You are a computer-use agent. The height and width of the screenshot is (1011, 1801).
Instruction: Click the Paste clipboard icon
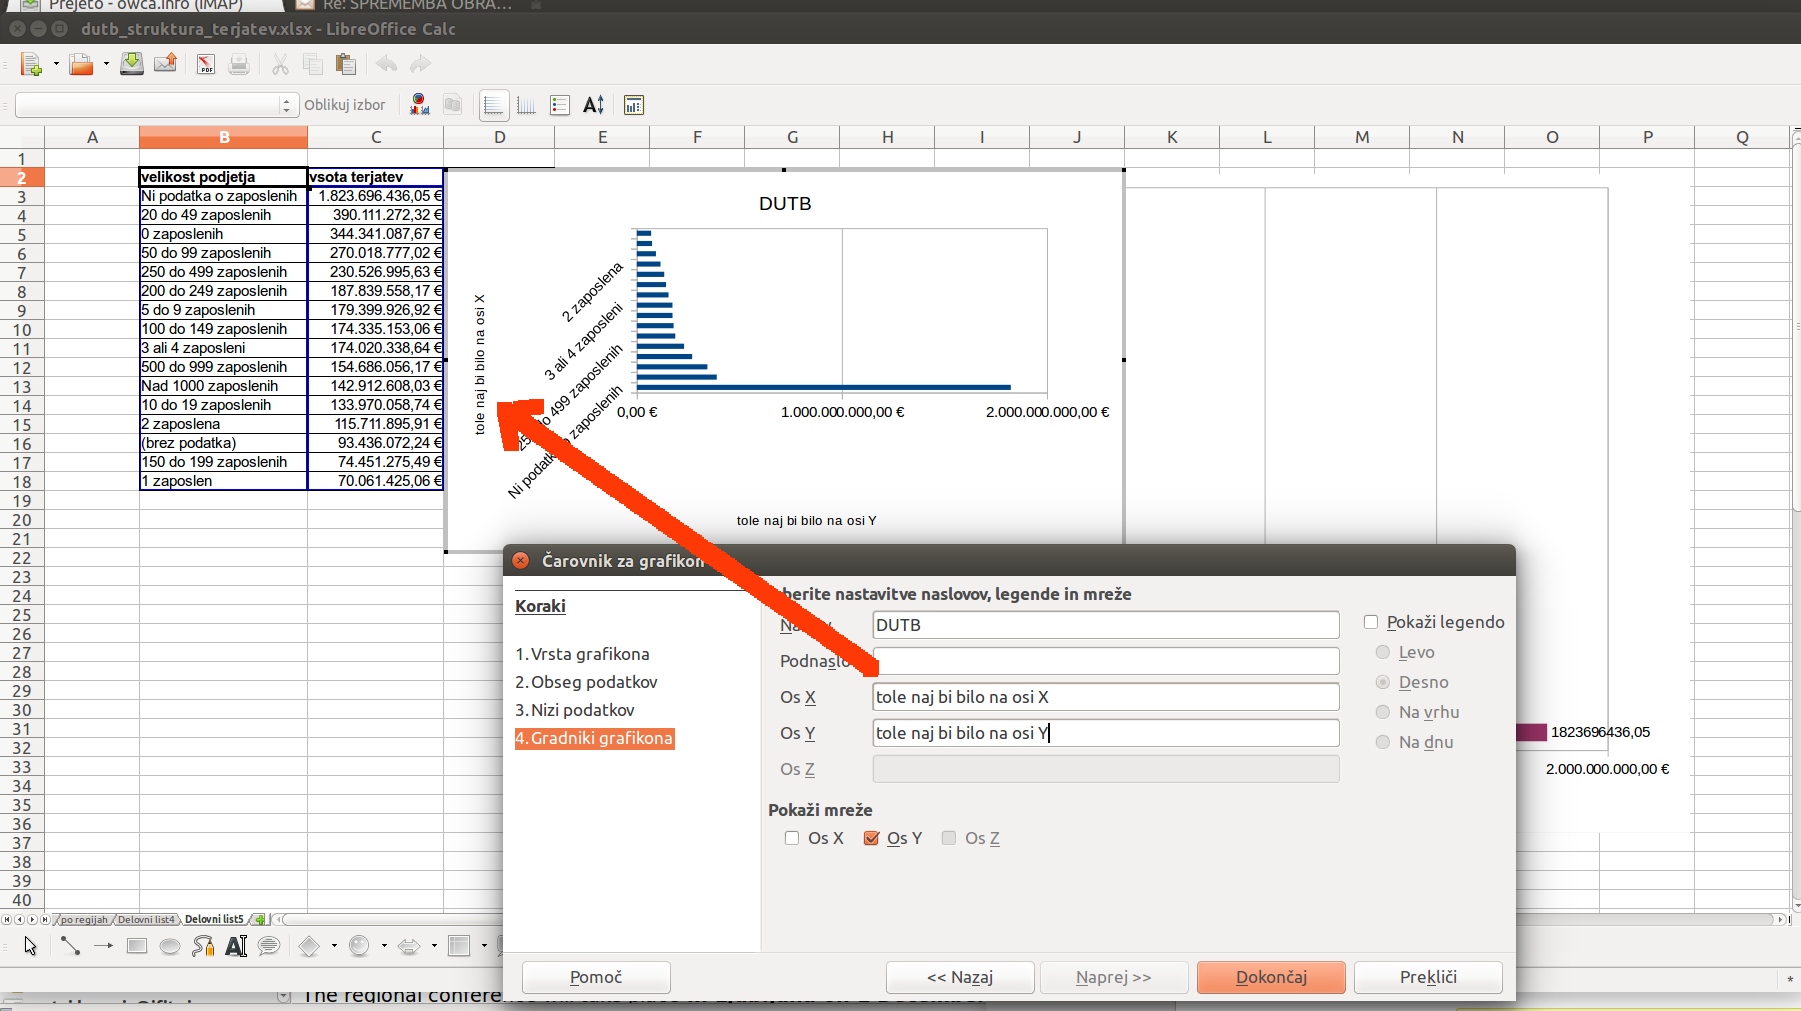(346, 65)
